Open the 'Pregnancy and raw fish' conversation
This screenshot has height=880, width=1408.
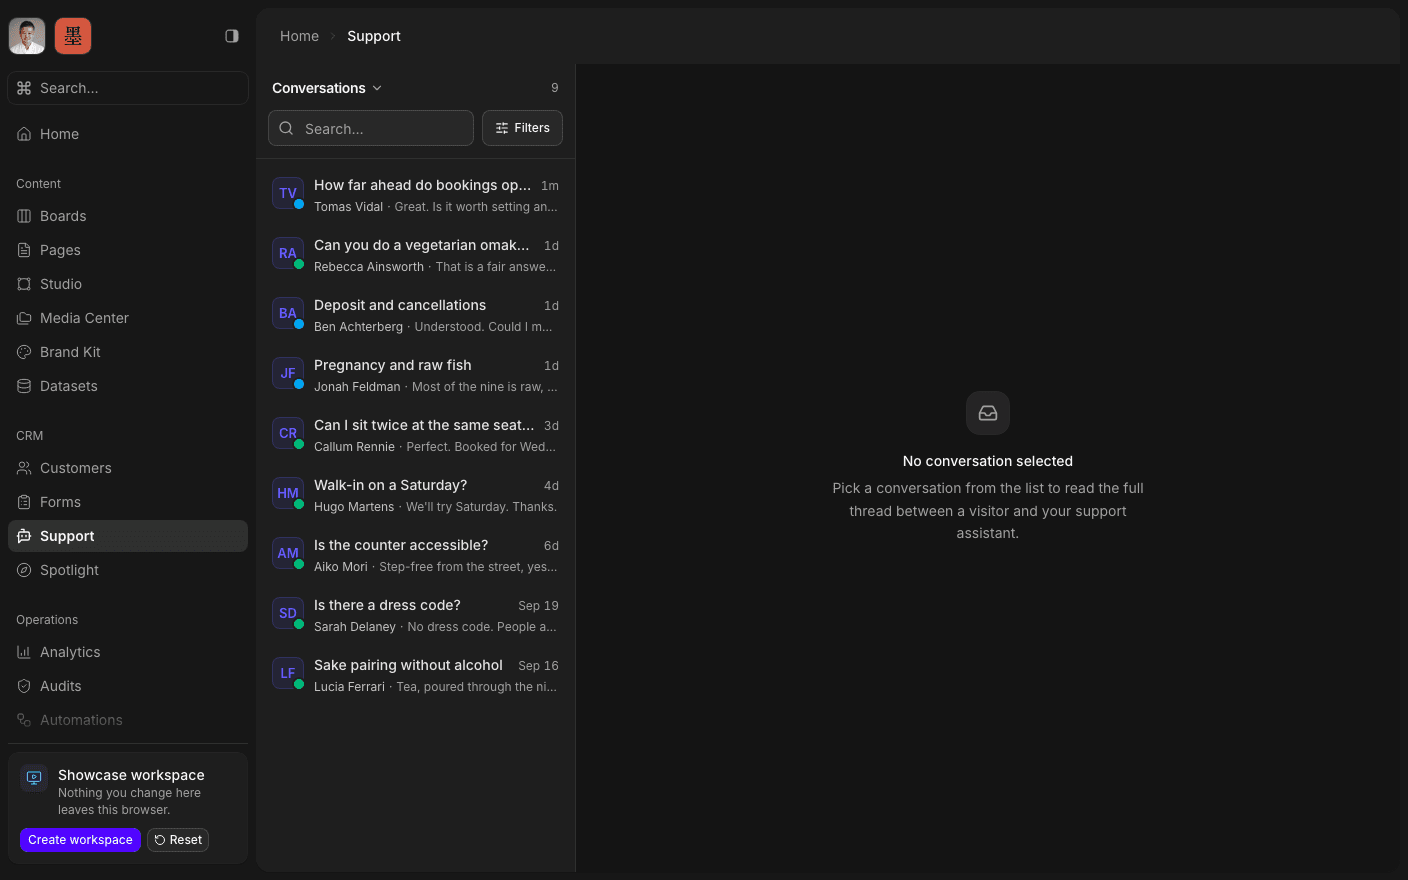coord(416,375)
